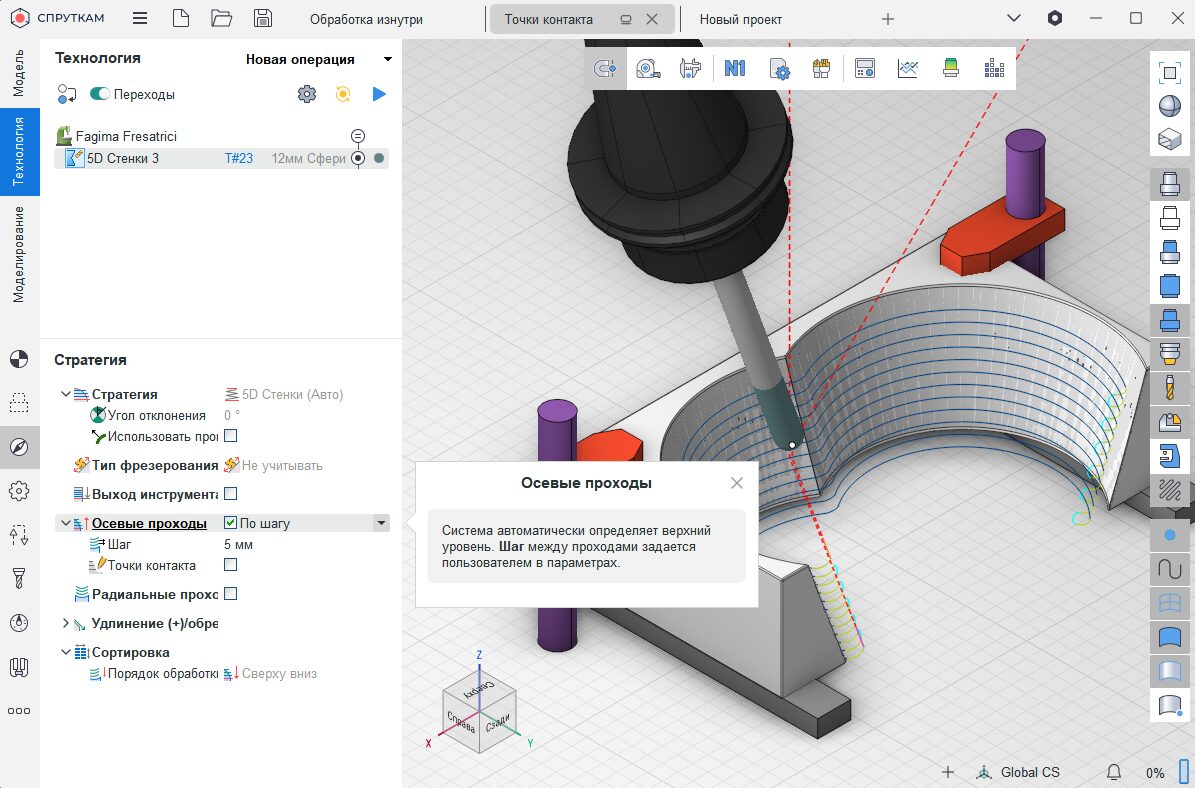Click the Шаг value field 5 мм
Viewport: 1195px width, 788px height.
tap(238, 544)
